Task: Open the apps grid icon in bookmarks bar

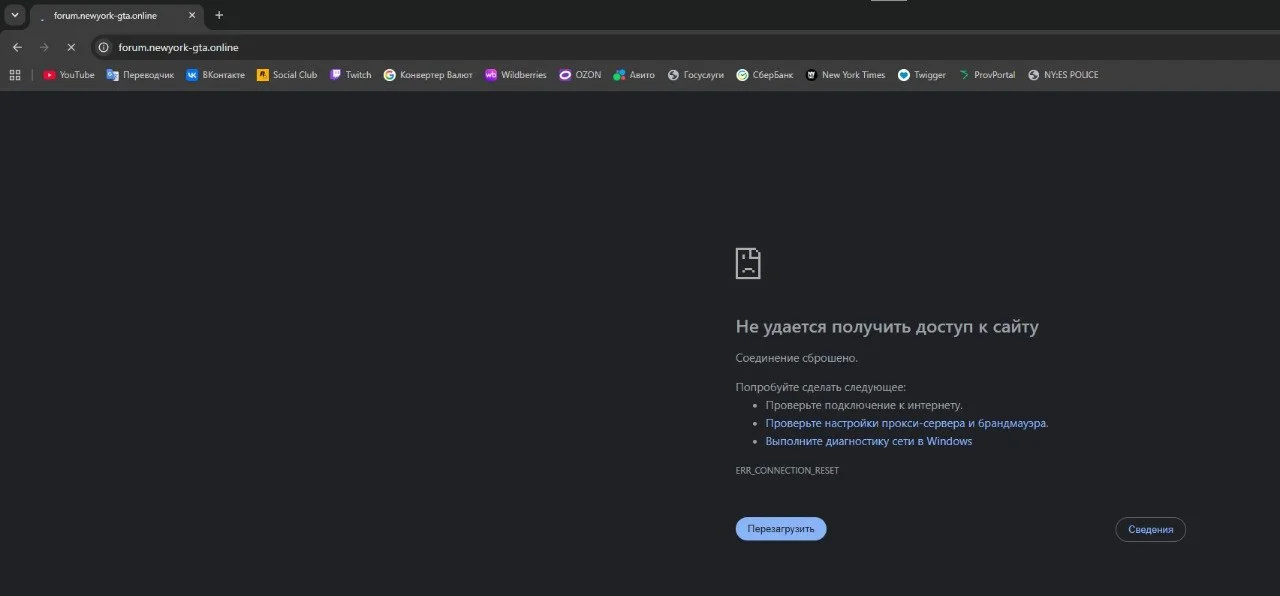Action: pyautogui.click(x=15, y=75)
